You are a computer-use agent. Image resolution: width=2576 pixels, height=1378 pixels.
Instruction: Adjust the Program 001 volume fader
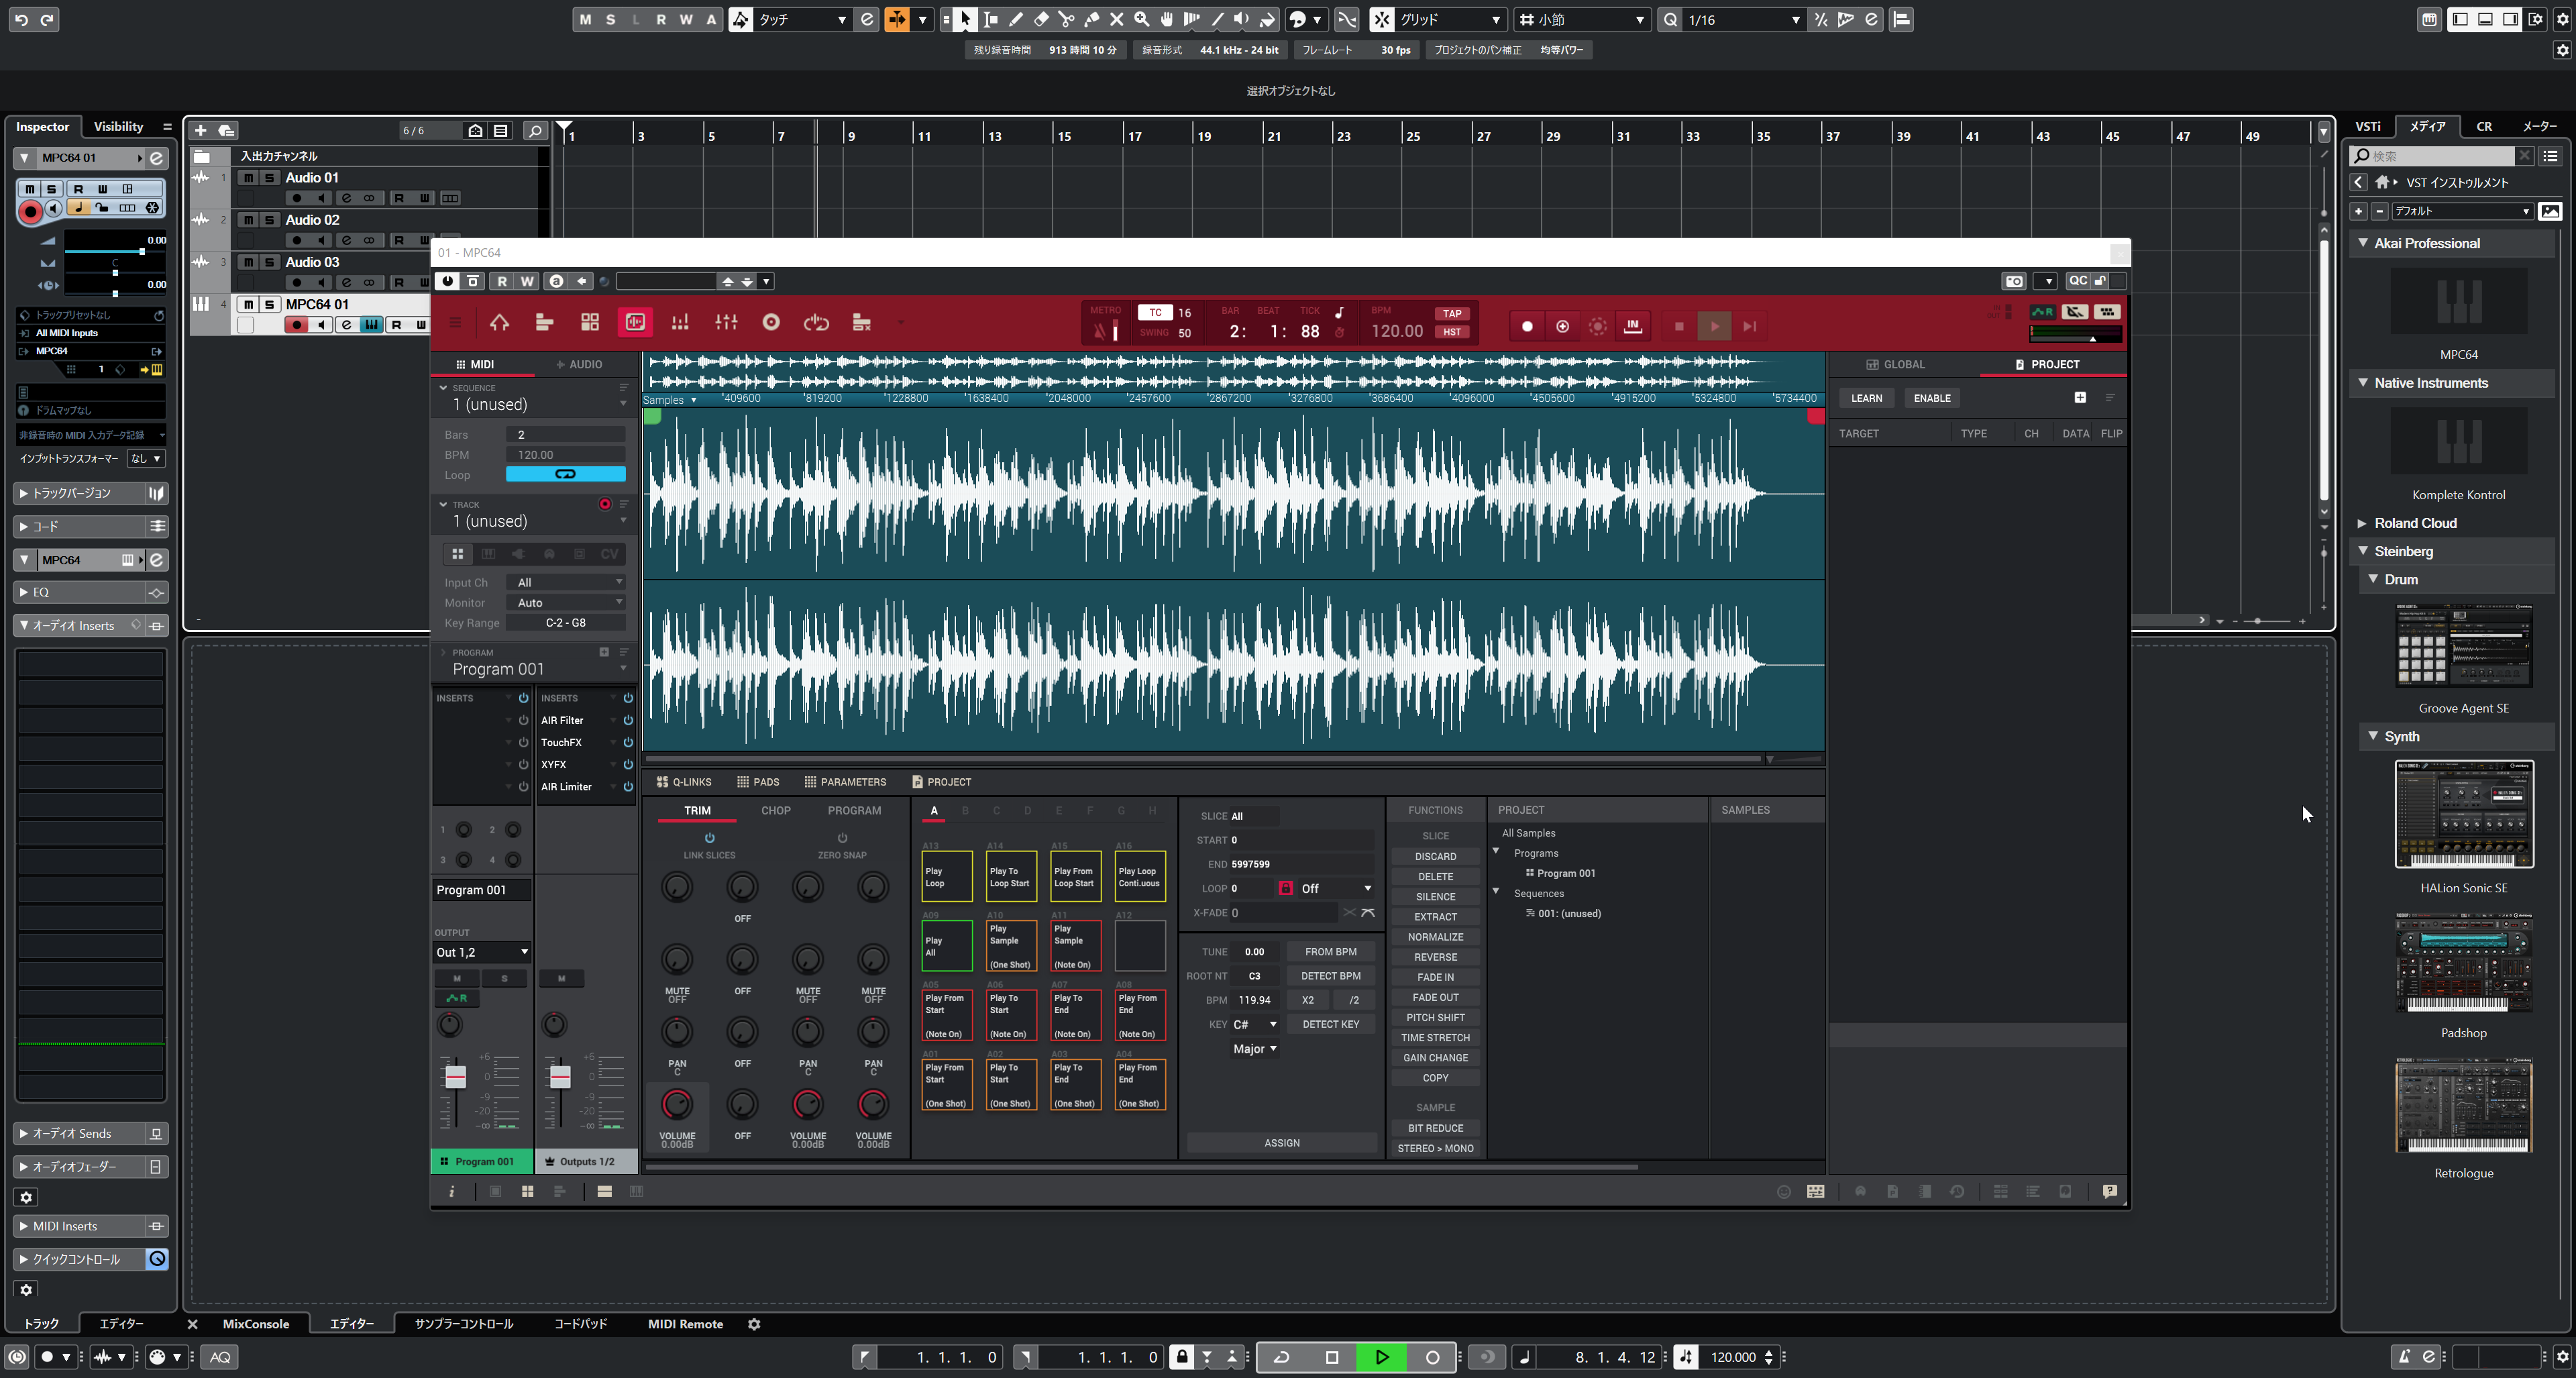[x=455, y=1077]
